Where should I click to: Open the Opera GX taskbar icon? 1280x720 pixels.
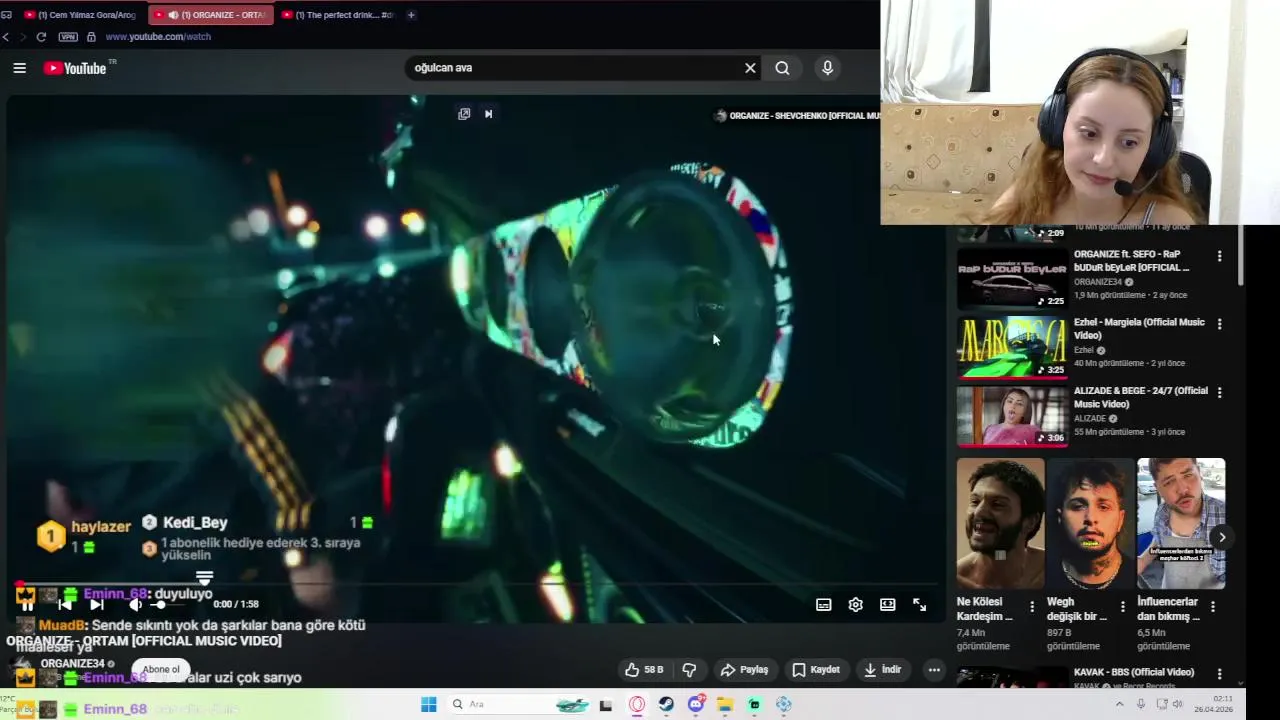tap(637, 705)
